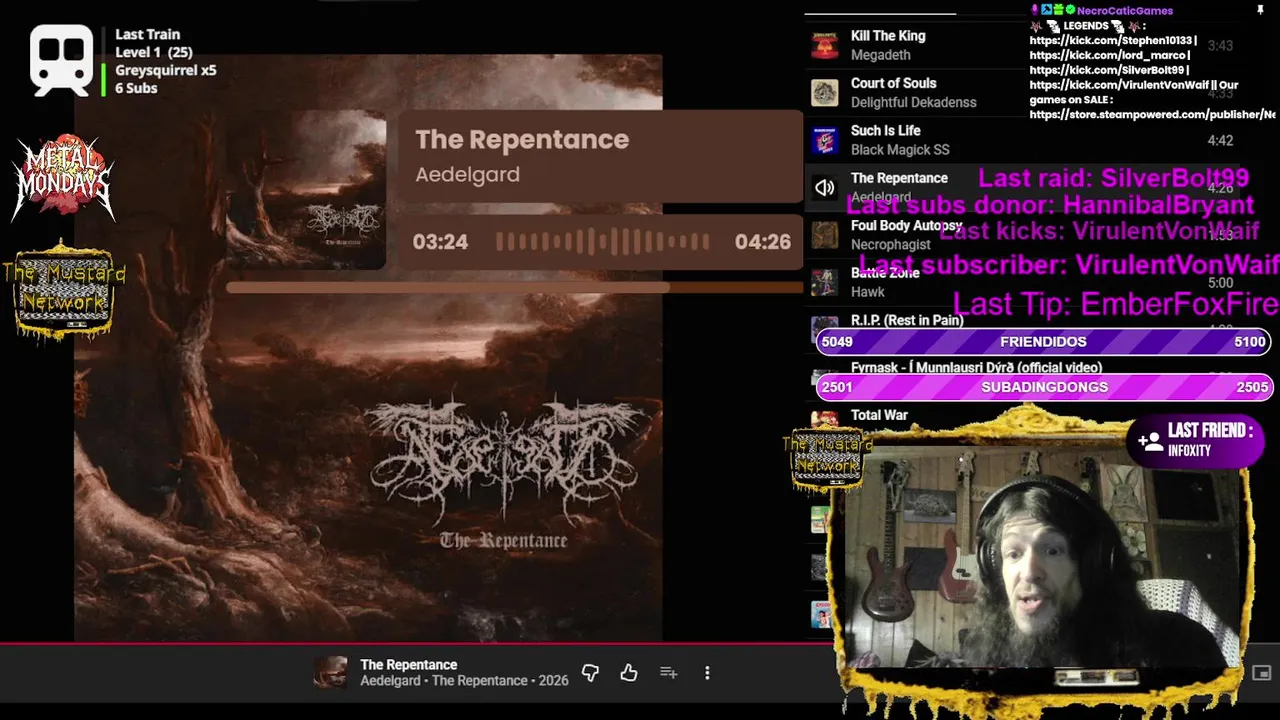This screenshot has width=1280, height=720.
Task: Select Kill The King thumbnail in queue
Action: (824, 45)
